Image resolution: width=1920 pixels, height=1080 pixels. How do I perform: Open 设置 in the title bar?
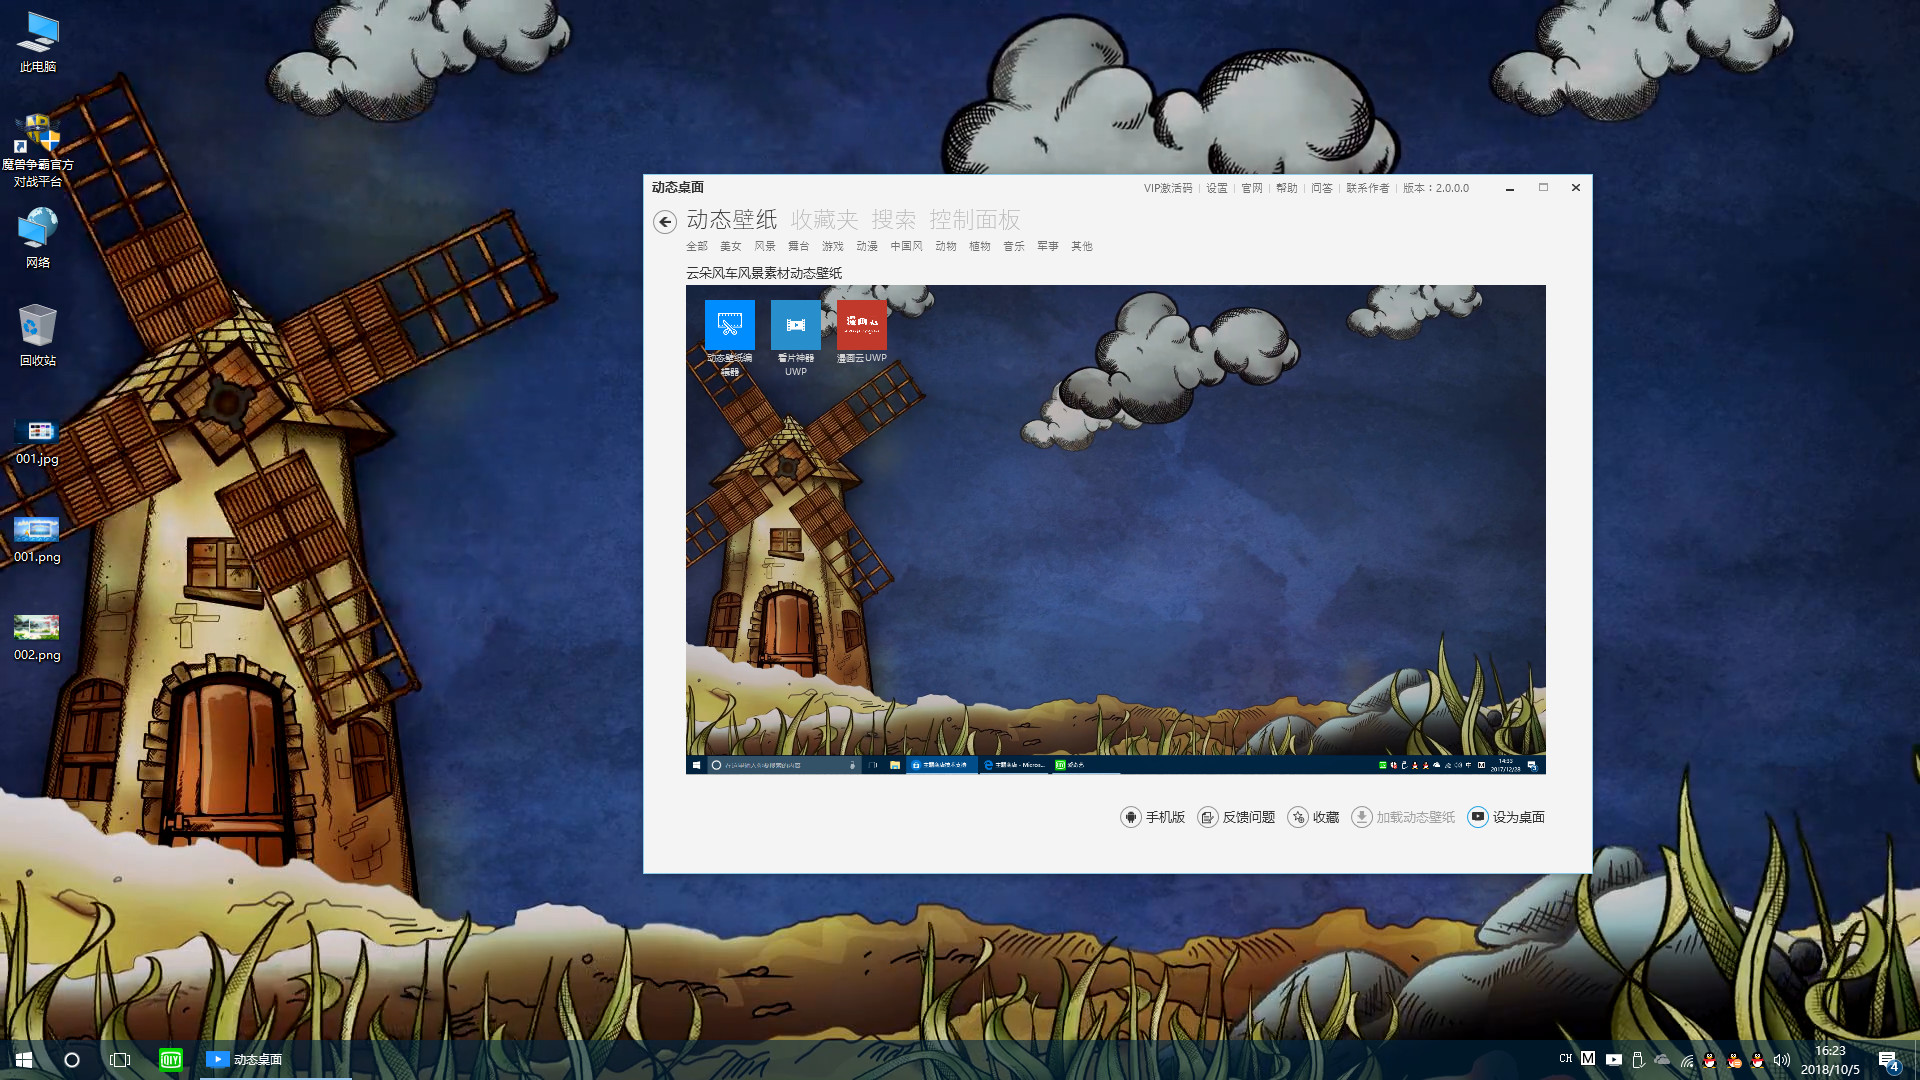point(1216,188)
